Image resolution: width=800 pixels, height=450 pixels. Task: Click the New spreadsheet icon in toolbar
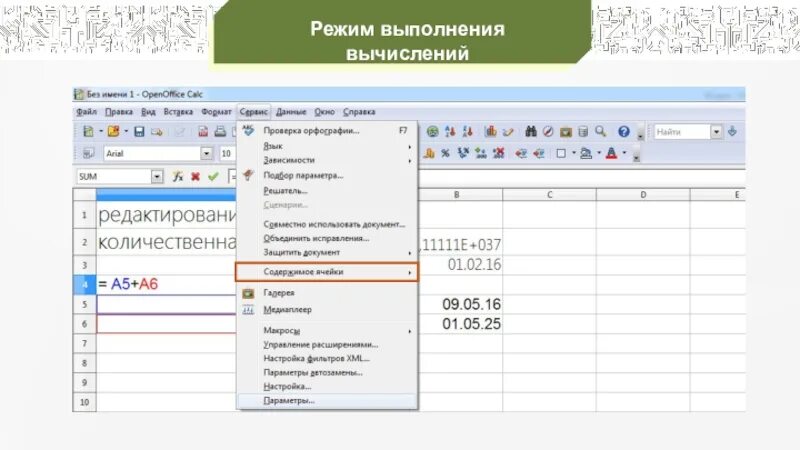click(88, 132)
